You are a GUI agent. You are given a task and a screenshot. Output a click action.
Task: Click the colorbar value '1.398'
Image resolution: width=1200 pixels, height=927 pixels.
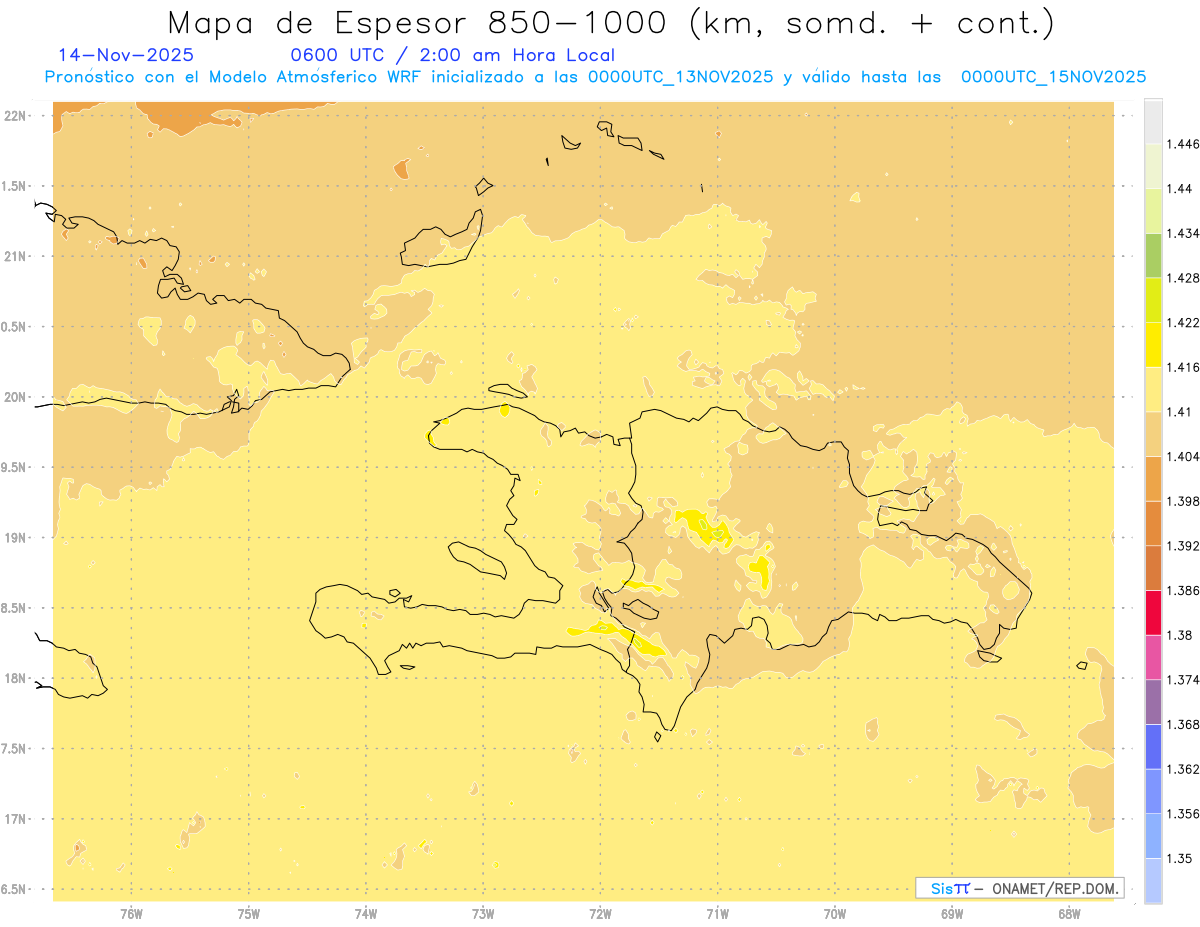pyautogui.click(x=1185, y=501)
